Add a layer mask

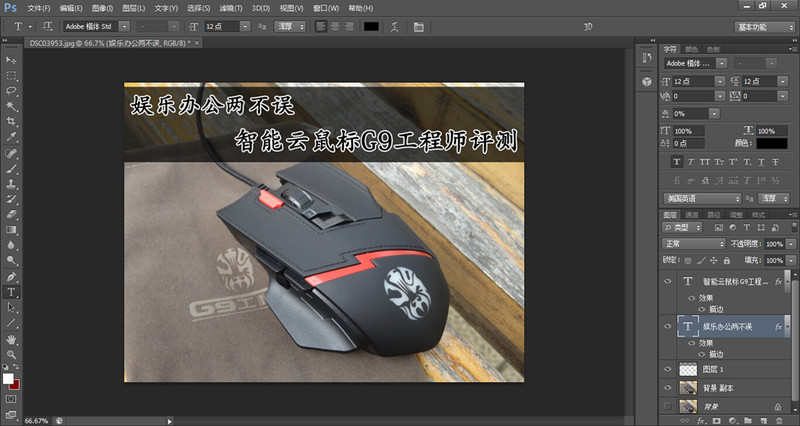click(x=717, y=420)
